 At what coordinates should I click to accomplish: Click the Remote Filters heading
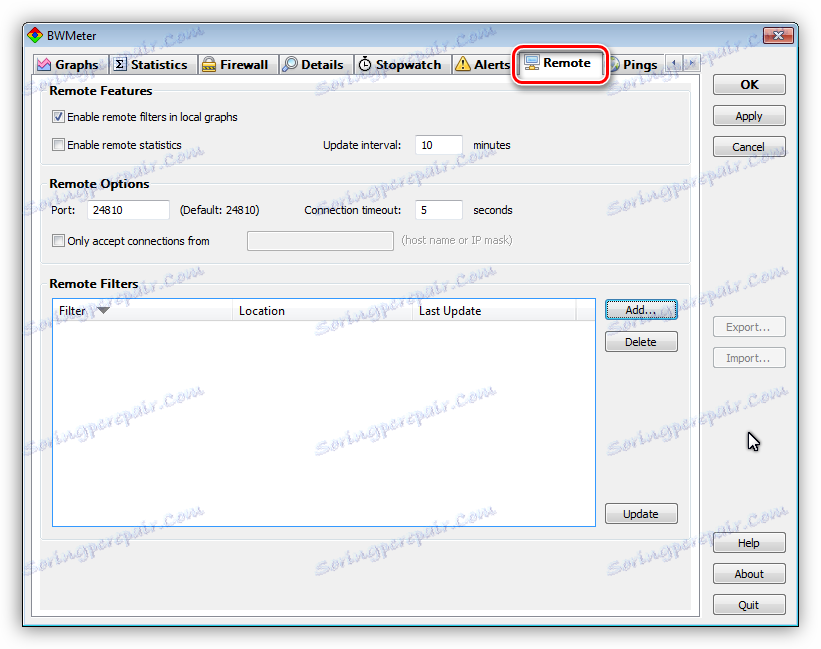[x=94, y=283]
